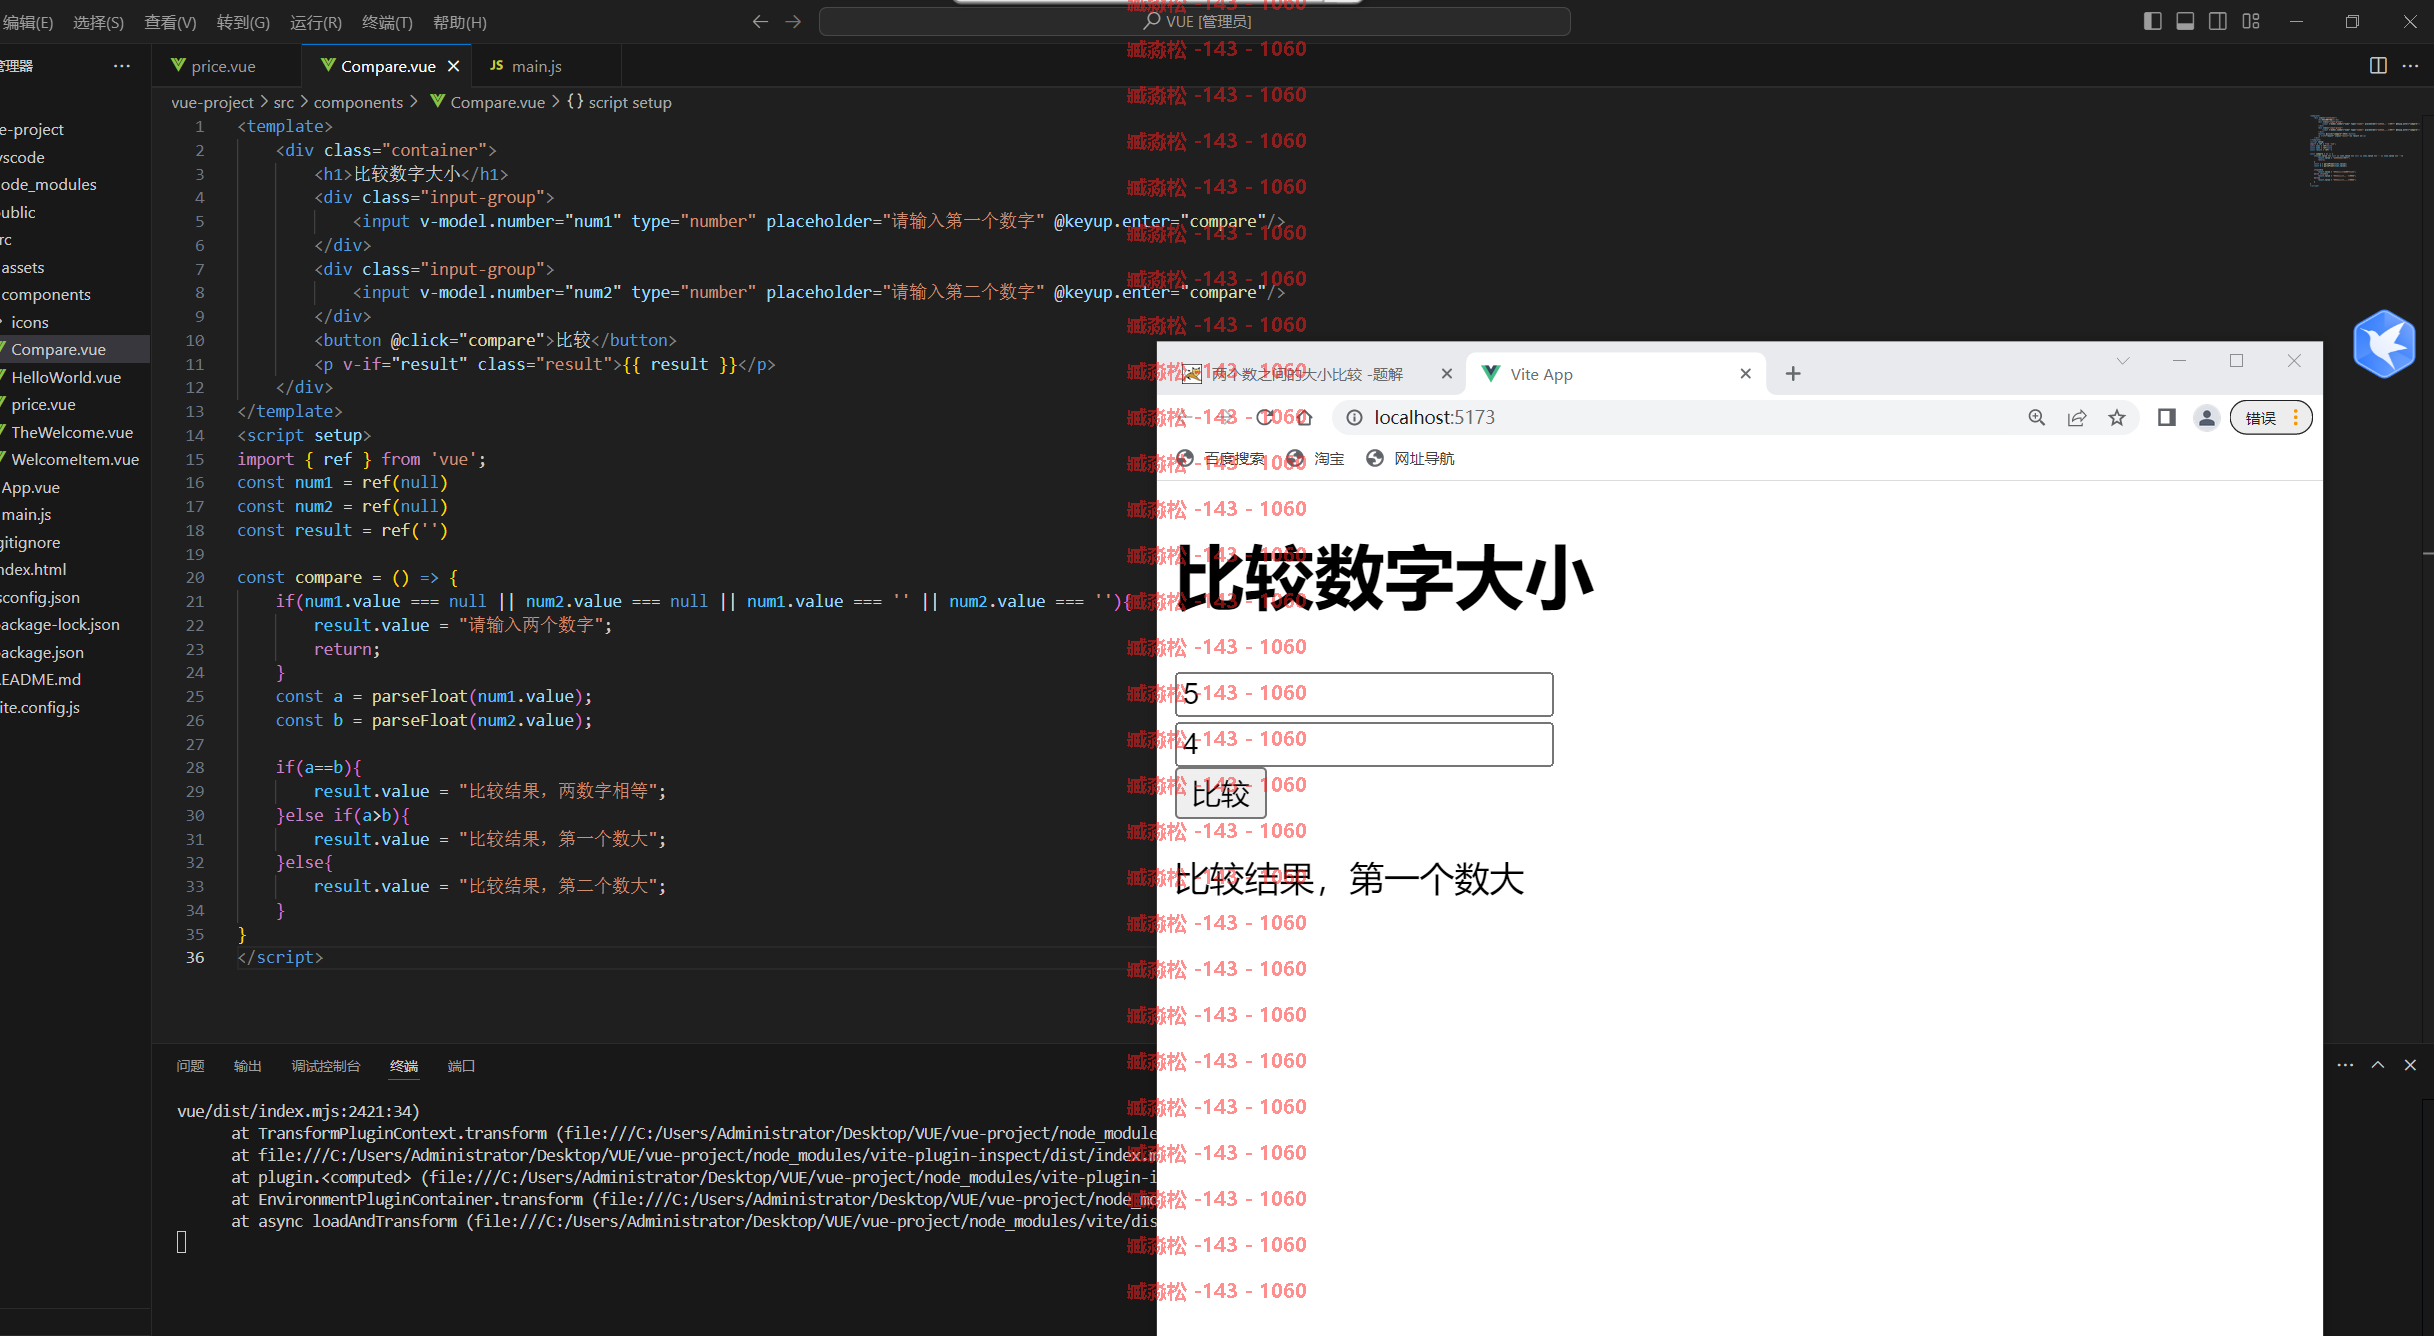Open explorer views more actions

click(122, 66)
